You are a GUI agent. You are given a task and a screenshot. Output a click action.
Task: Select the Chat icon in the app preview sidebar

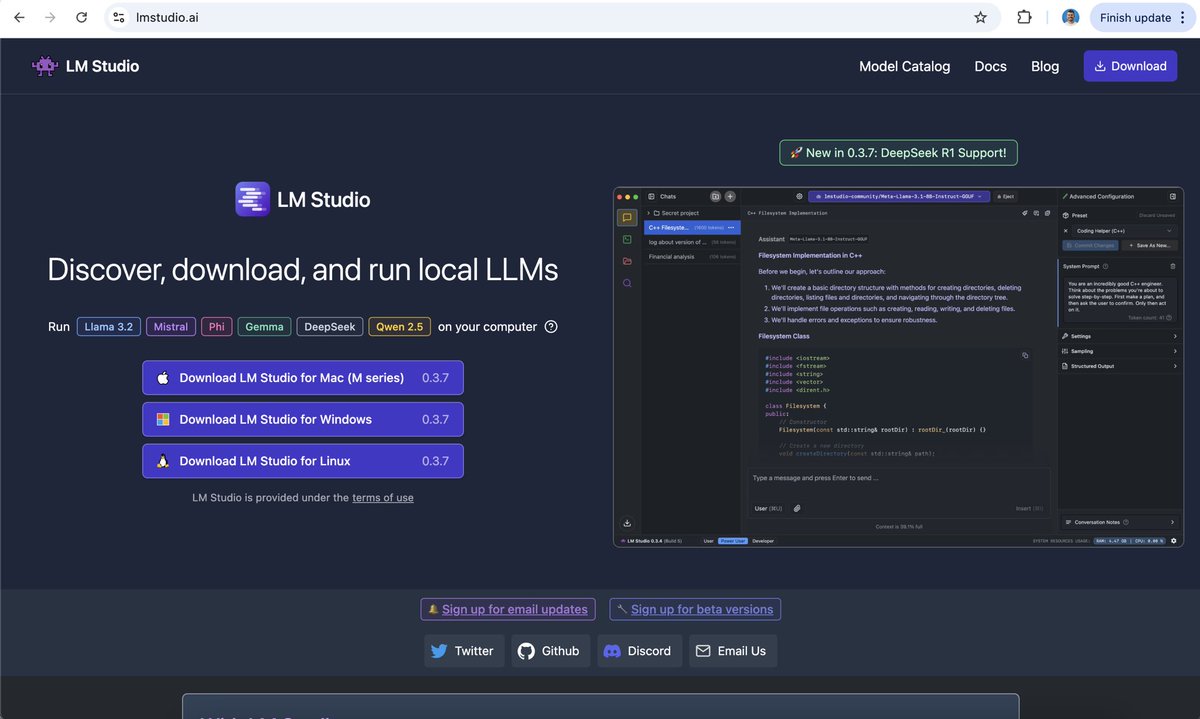coord(627,217)
